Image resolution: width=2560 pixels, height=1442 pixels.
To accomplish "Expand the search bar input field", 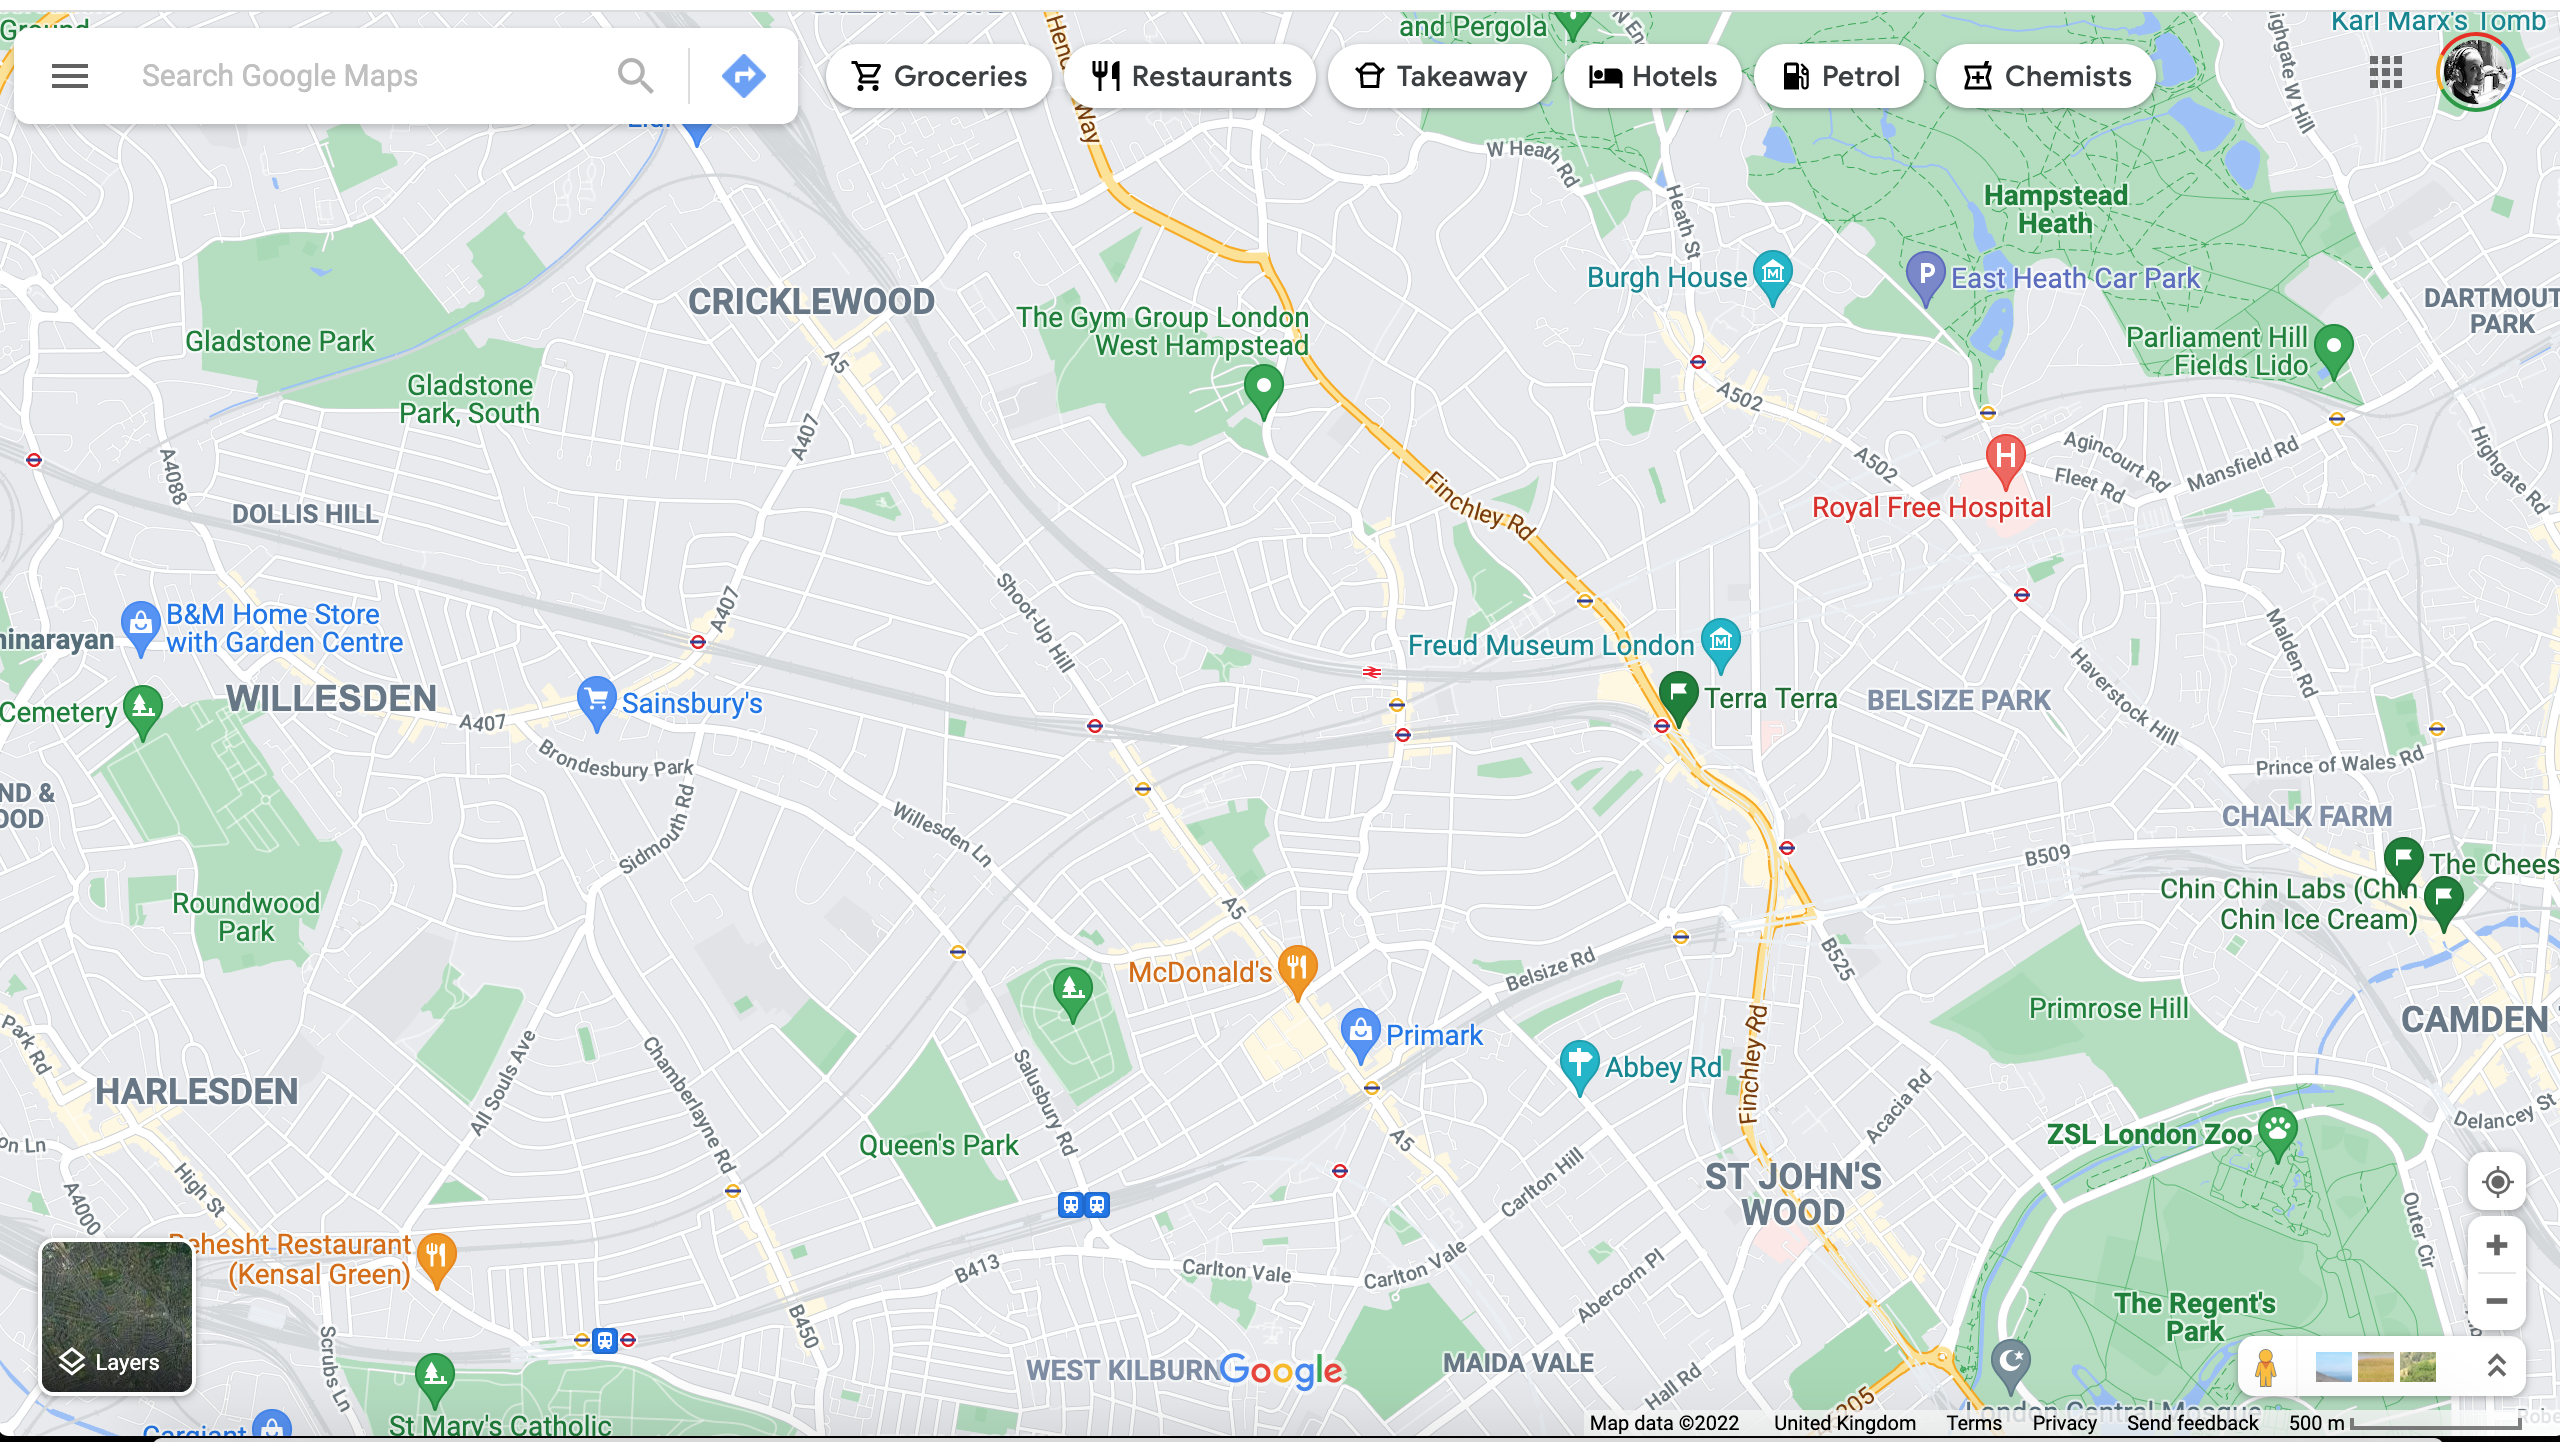I will (352, 74).
